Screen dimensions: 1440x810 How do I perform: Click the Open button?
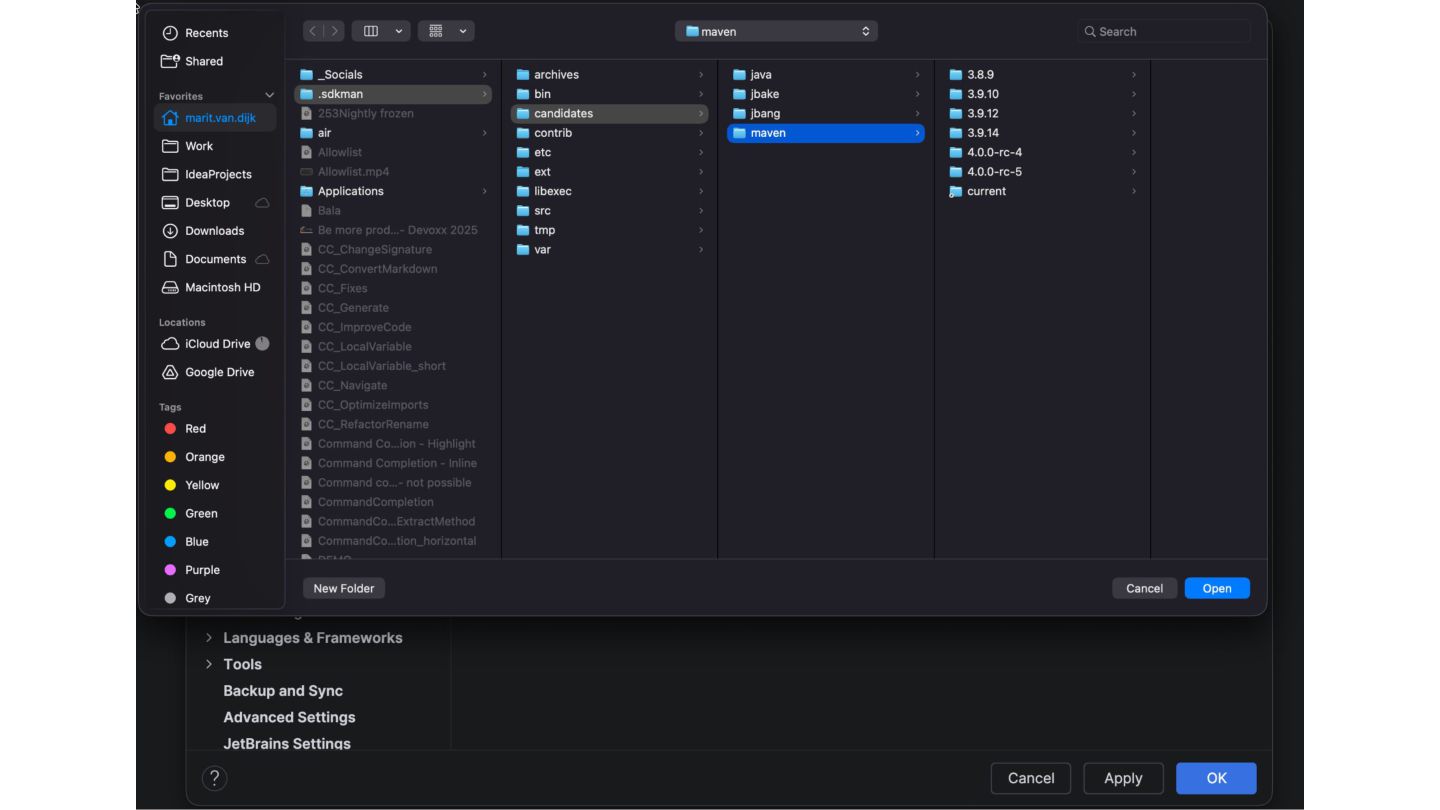click(1216, 588)
